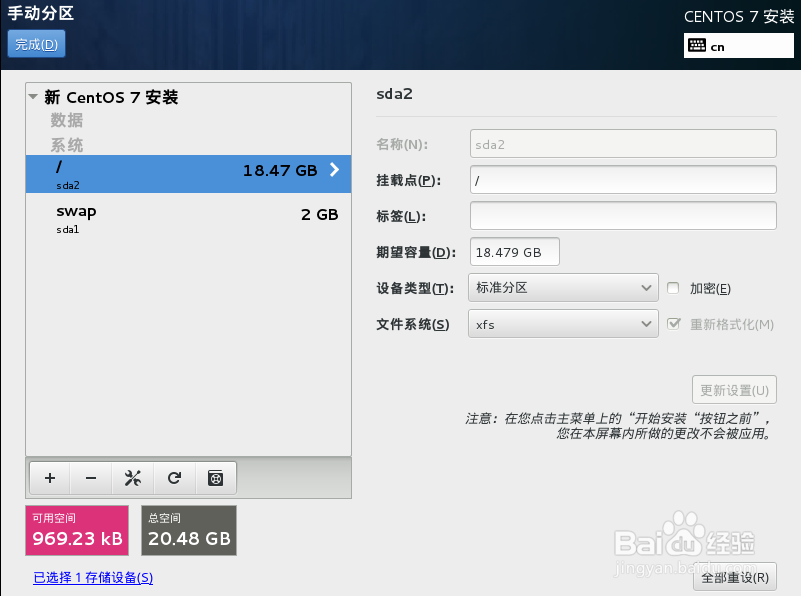Click the reload storage configuration icon
Image resolution: width=801 pixels, height=596 pixels.
(x=174, y=478)
